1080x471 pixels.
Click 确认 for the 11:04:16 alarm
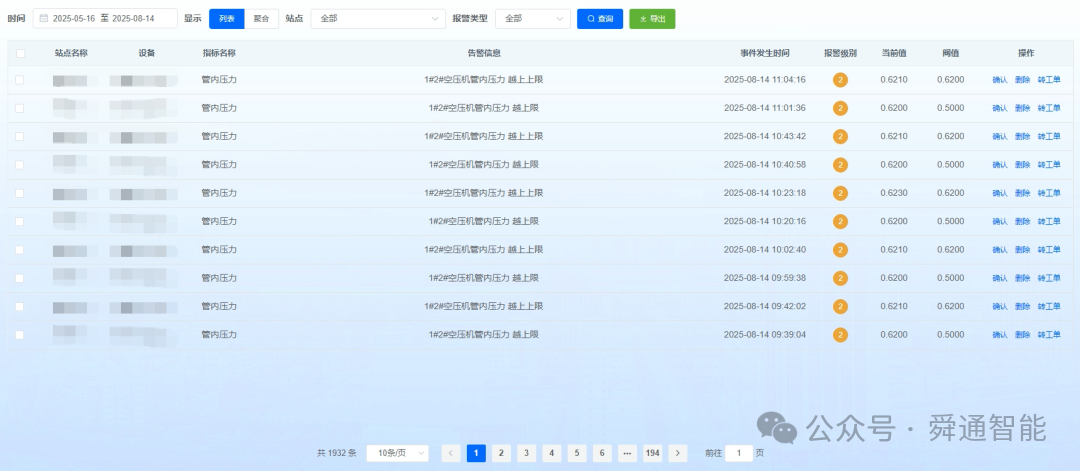coord(999,80)
